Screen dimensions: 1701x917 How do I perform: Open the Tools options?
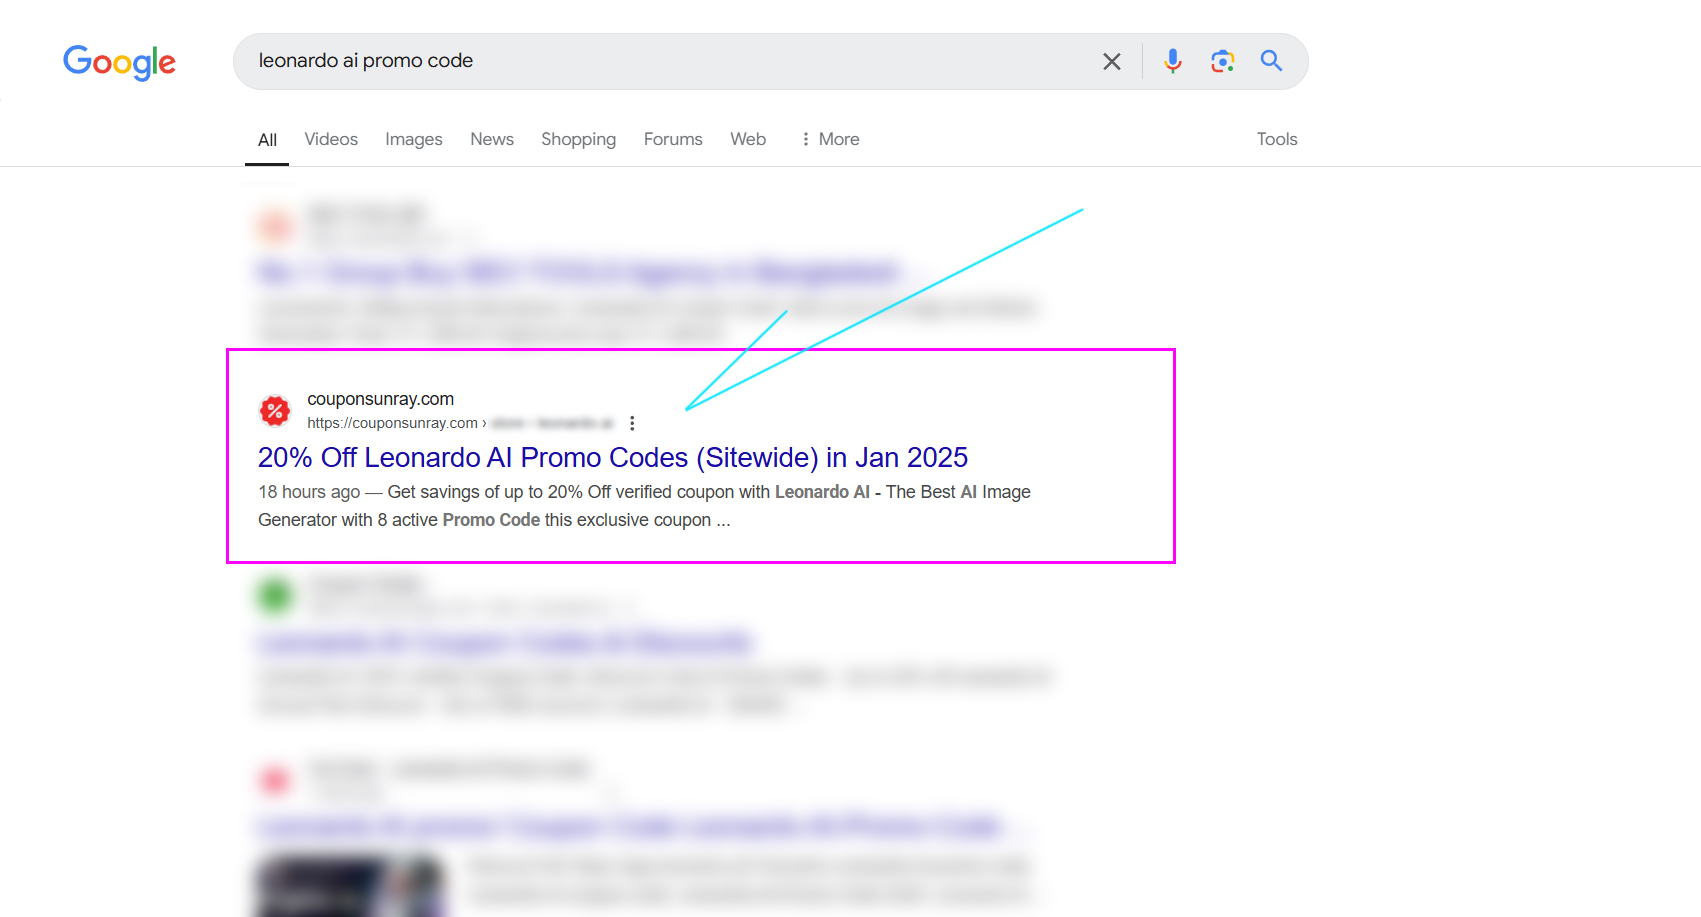point(1277,139)
